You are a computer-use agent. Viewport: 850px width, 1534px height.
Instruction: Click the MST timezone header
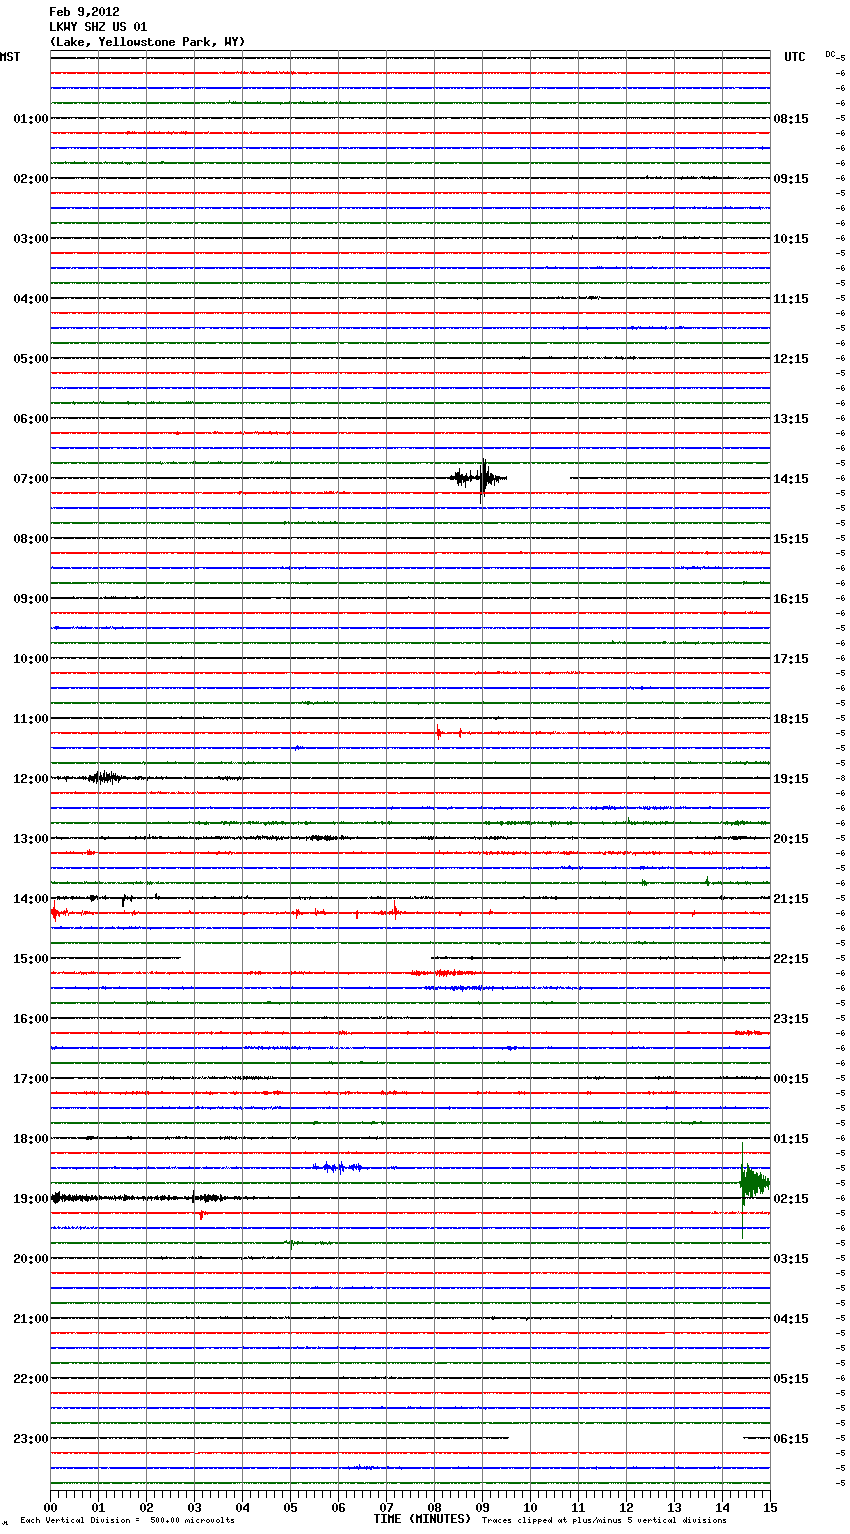click(10, 57)
